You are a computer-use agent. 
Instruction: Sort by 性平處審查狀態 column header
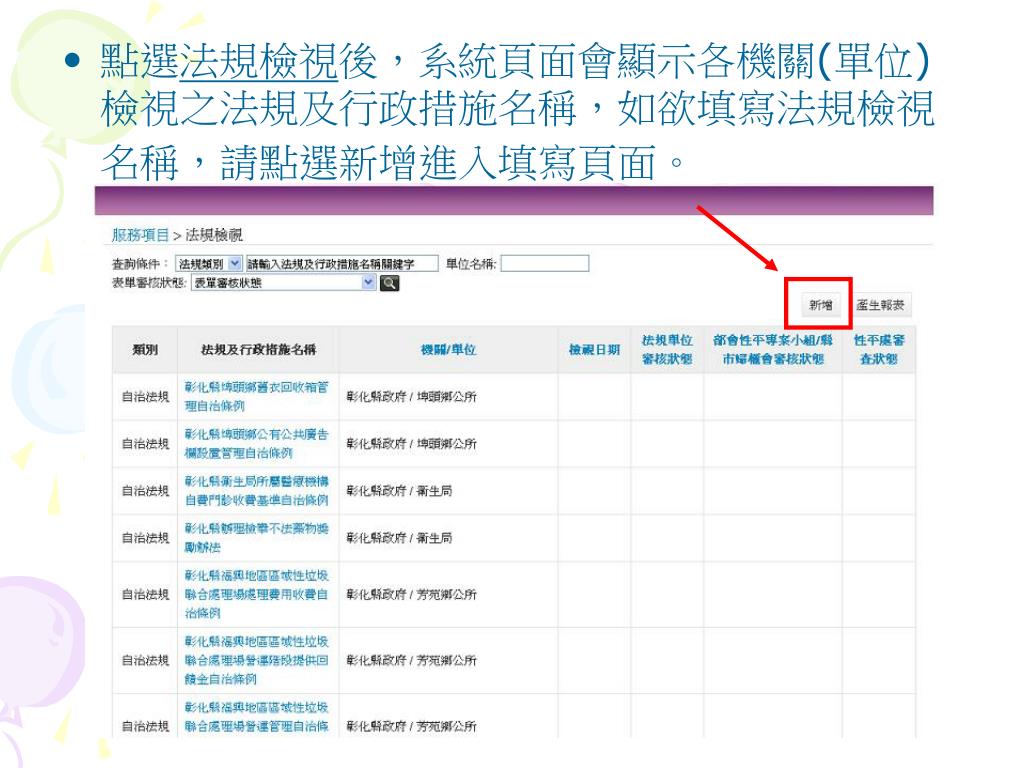[x=879, y=350]
